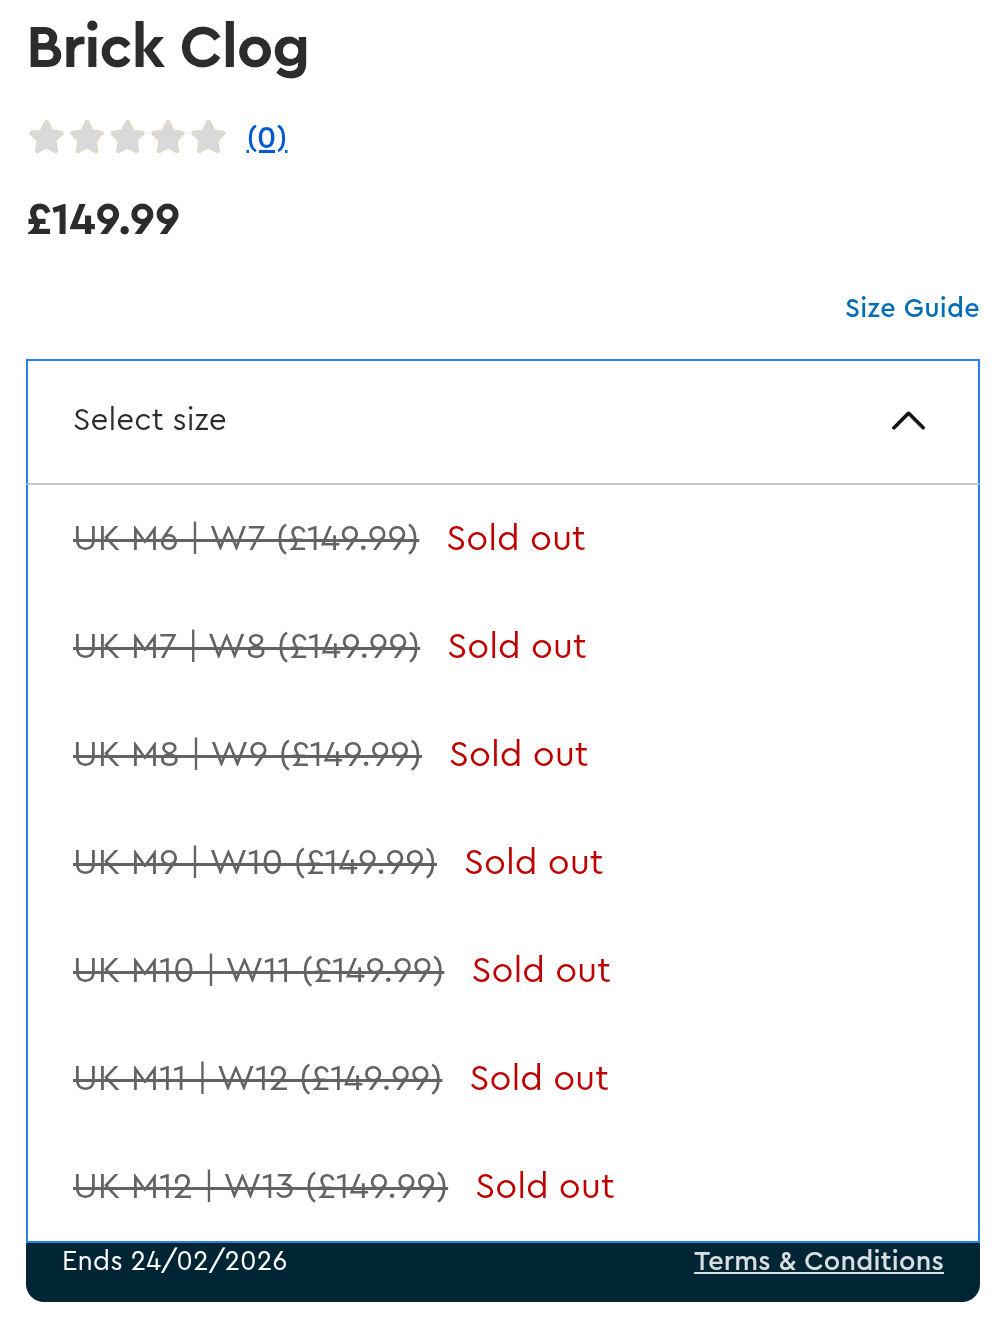This screenshot has height=1333, width=1007.
Task: Click the Select size dropdown field
Action: tap(450, 421)
